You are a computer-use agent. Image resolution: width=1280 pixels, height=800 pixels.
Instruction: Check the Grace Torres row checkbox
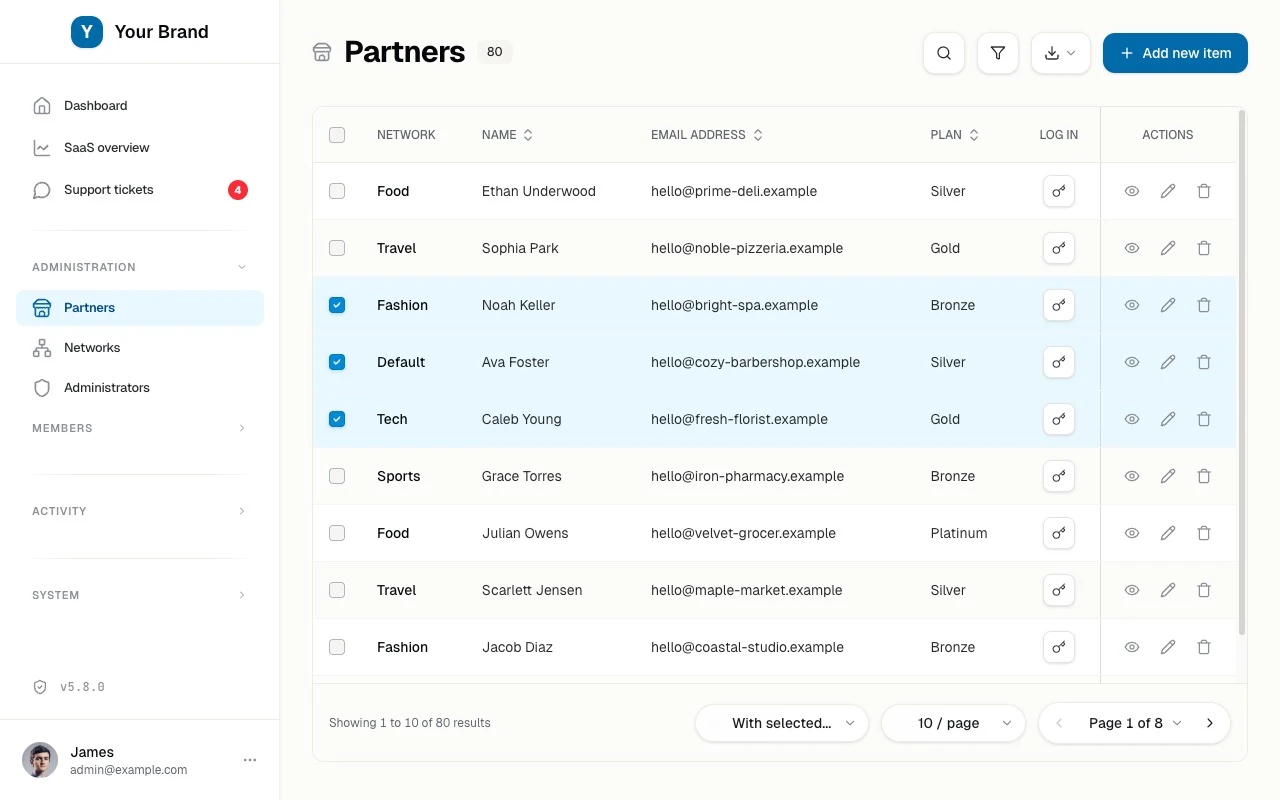(x=337, y=476)
